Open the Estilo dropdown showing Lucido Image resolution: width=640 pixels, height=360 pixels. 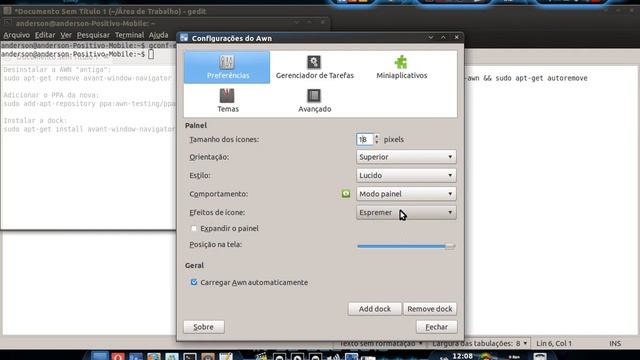[406, 175]
